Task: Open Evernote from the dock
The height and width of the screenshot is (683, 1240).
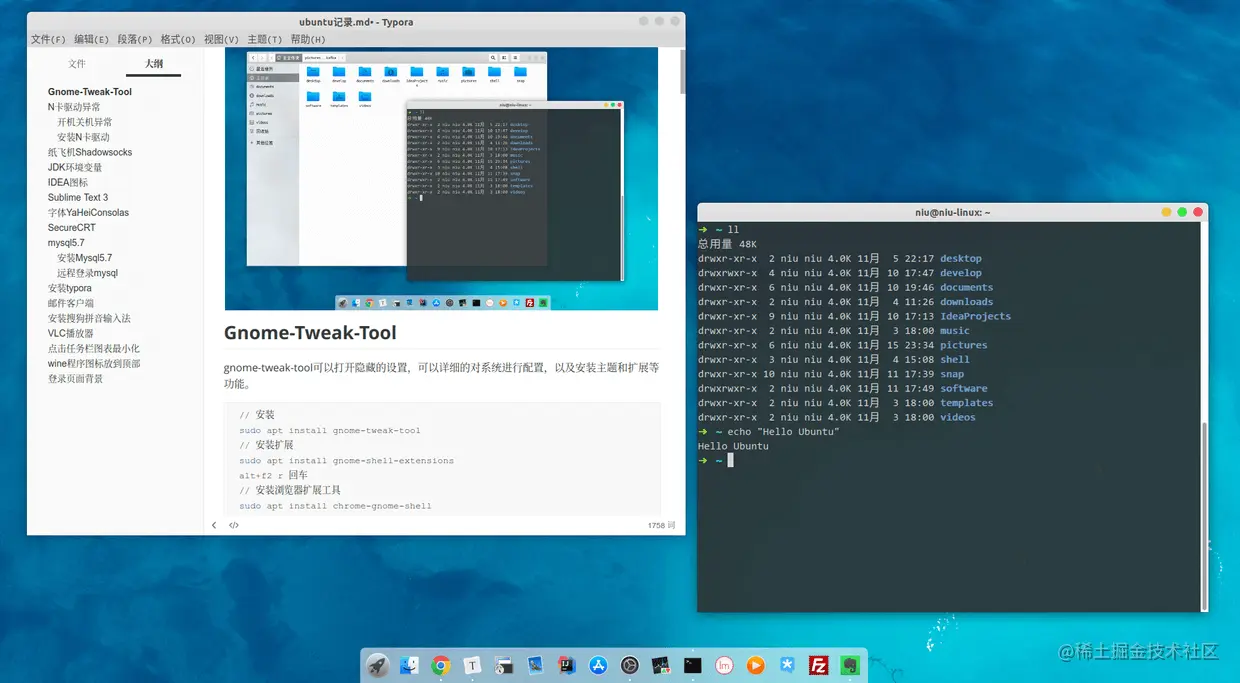Action: (x=849, y=664)
